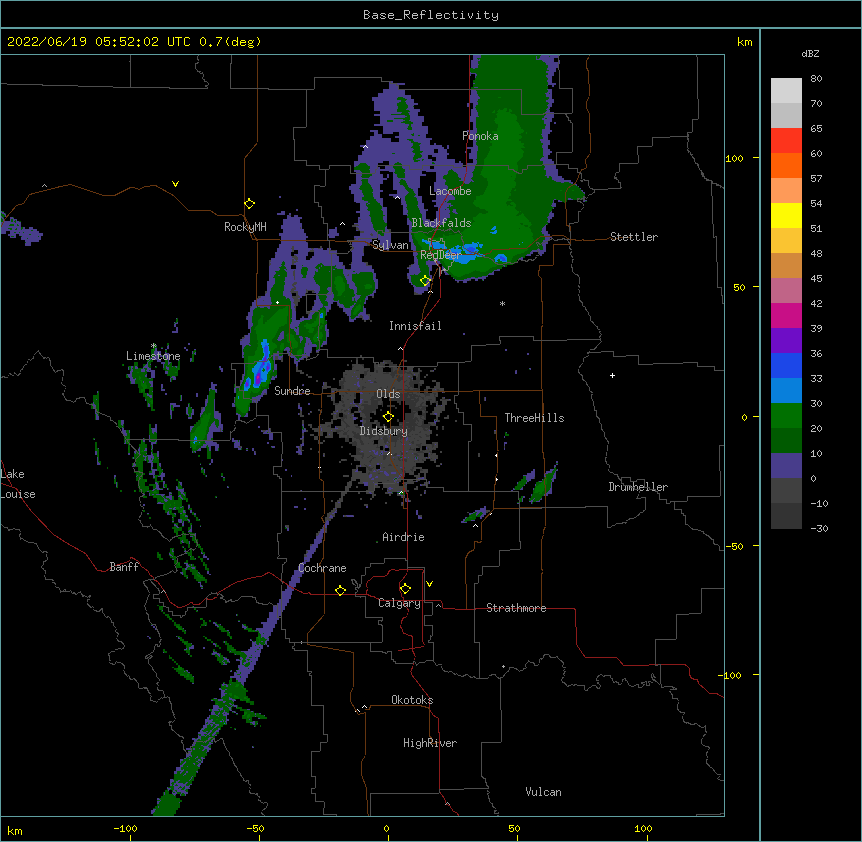Image resolution: width=862 pixels, height=842 pixels.
Task: Click the Strathmore label
Action: 516,608
